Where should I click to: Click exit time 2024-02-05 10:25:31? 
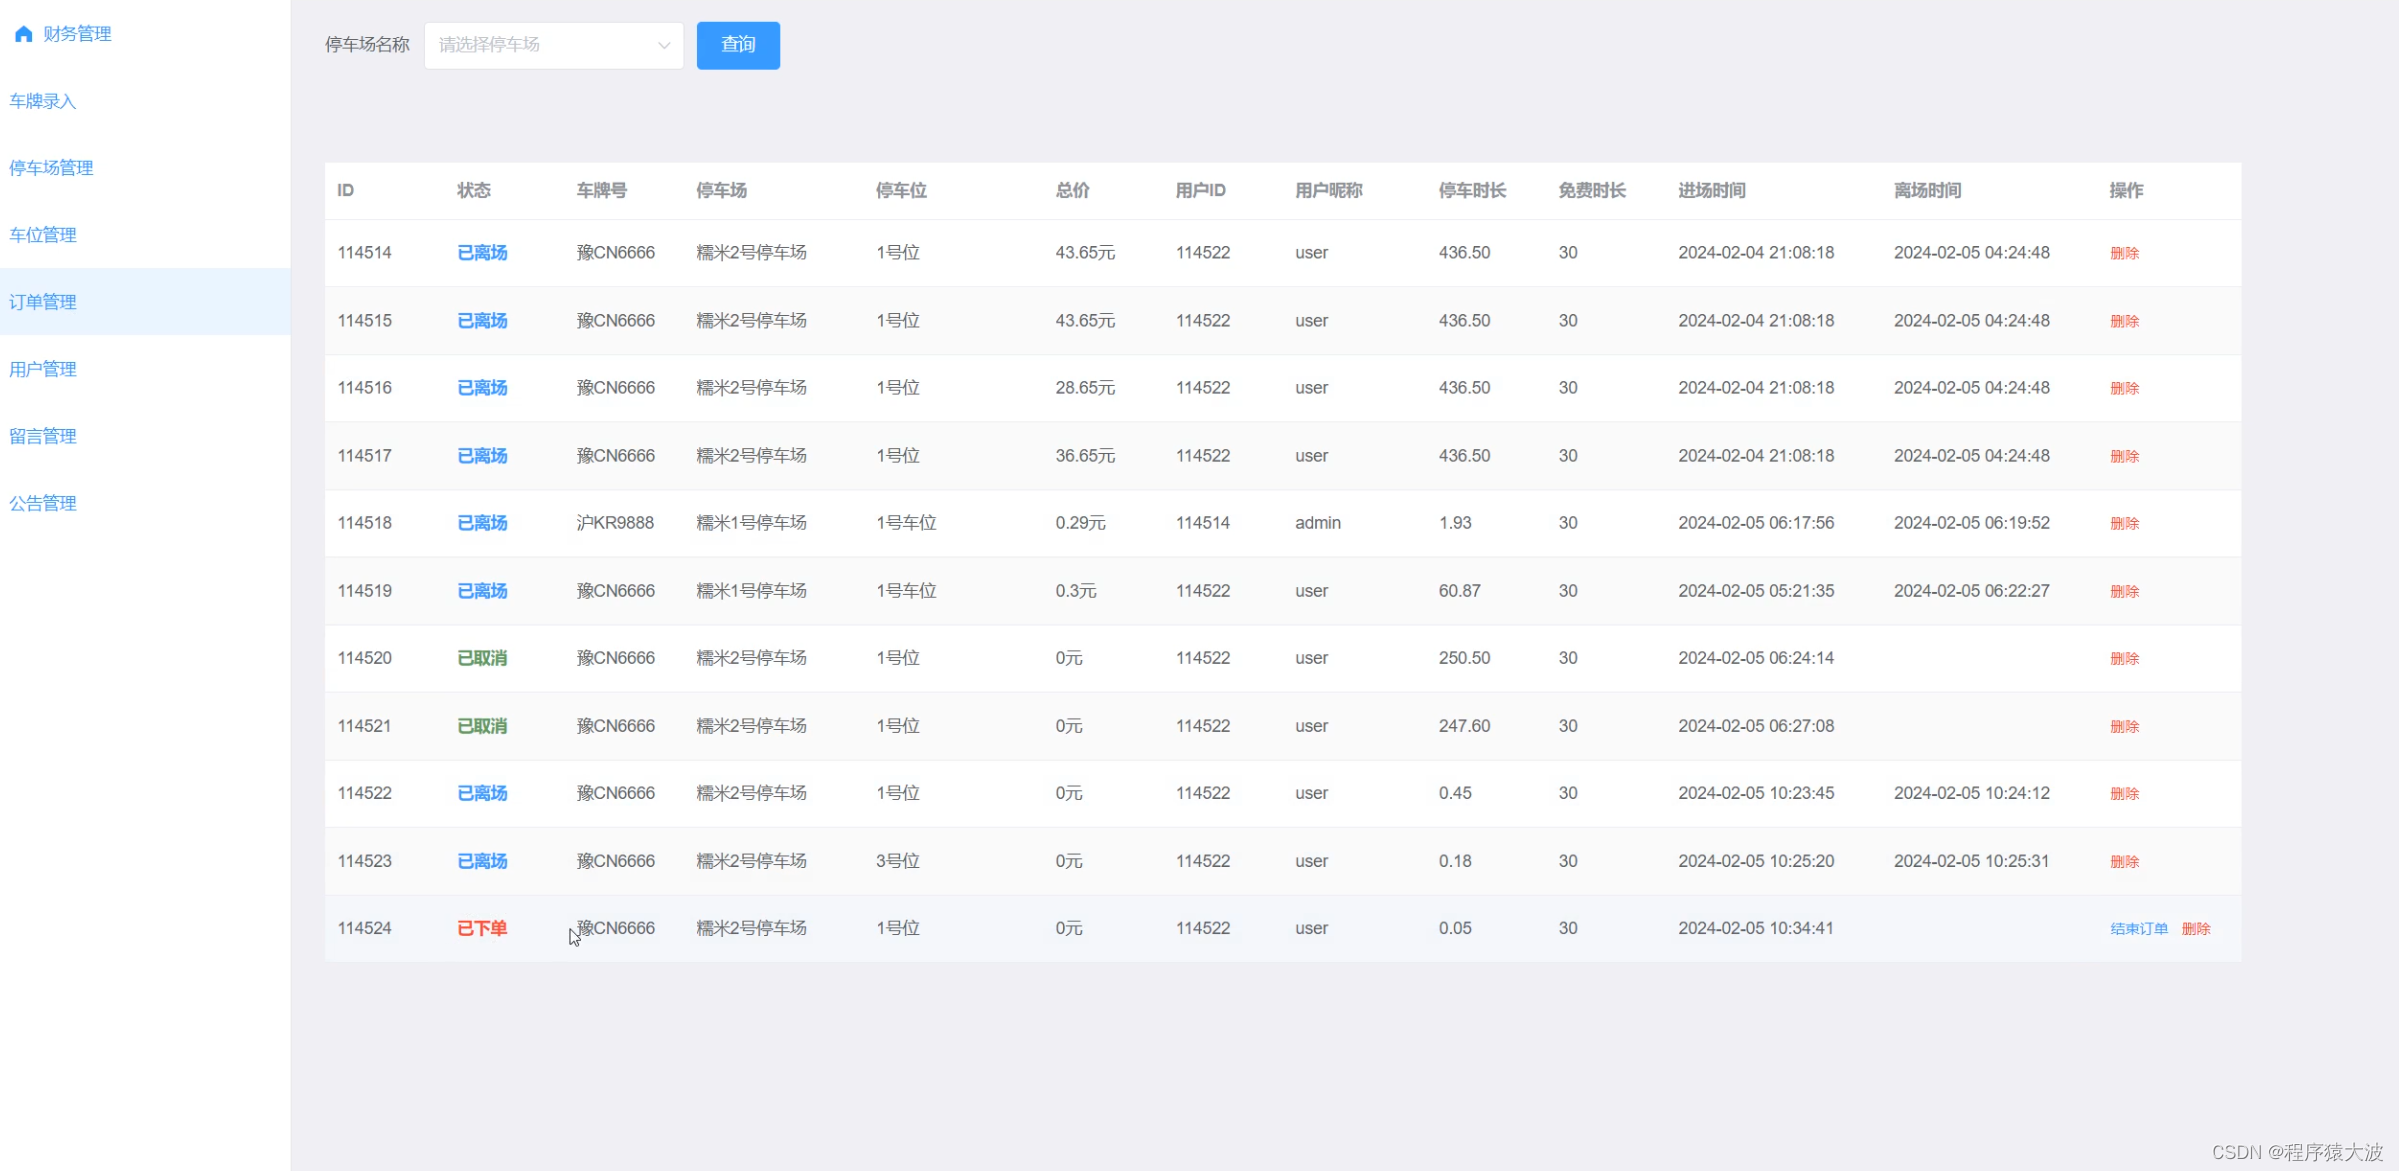click(1971, 861)
